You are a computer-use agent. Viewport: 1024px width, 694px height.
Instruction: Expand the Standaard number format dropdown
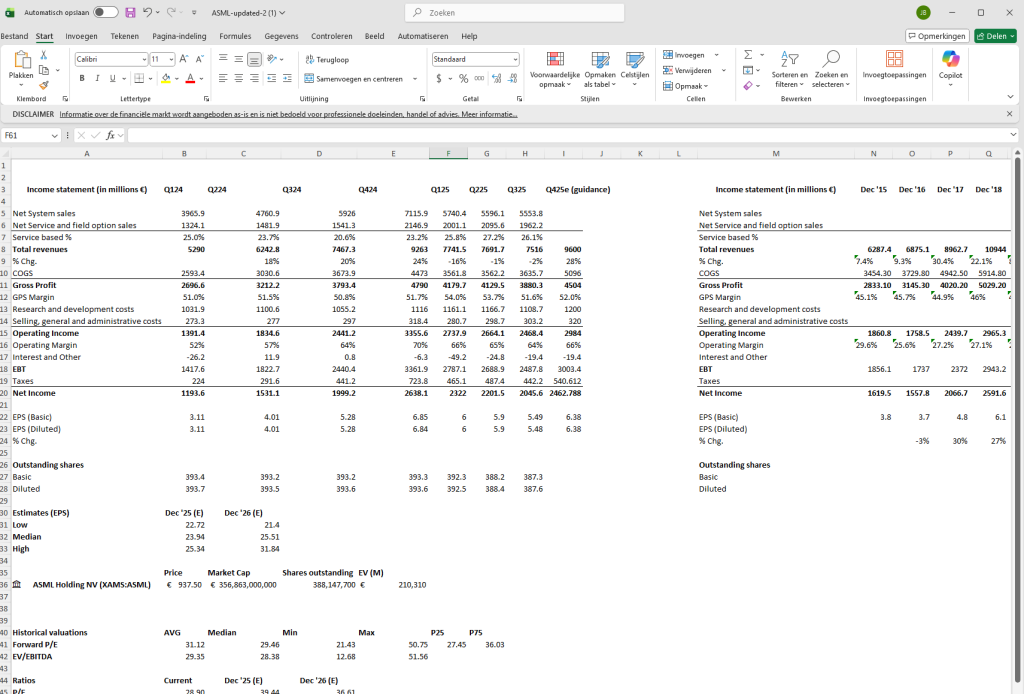(x=515, y=59)
